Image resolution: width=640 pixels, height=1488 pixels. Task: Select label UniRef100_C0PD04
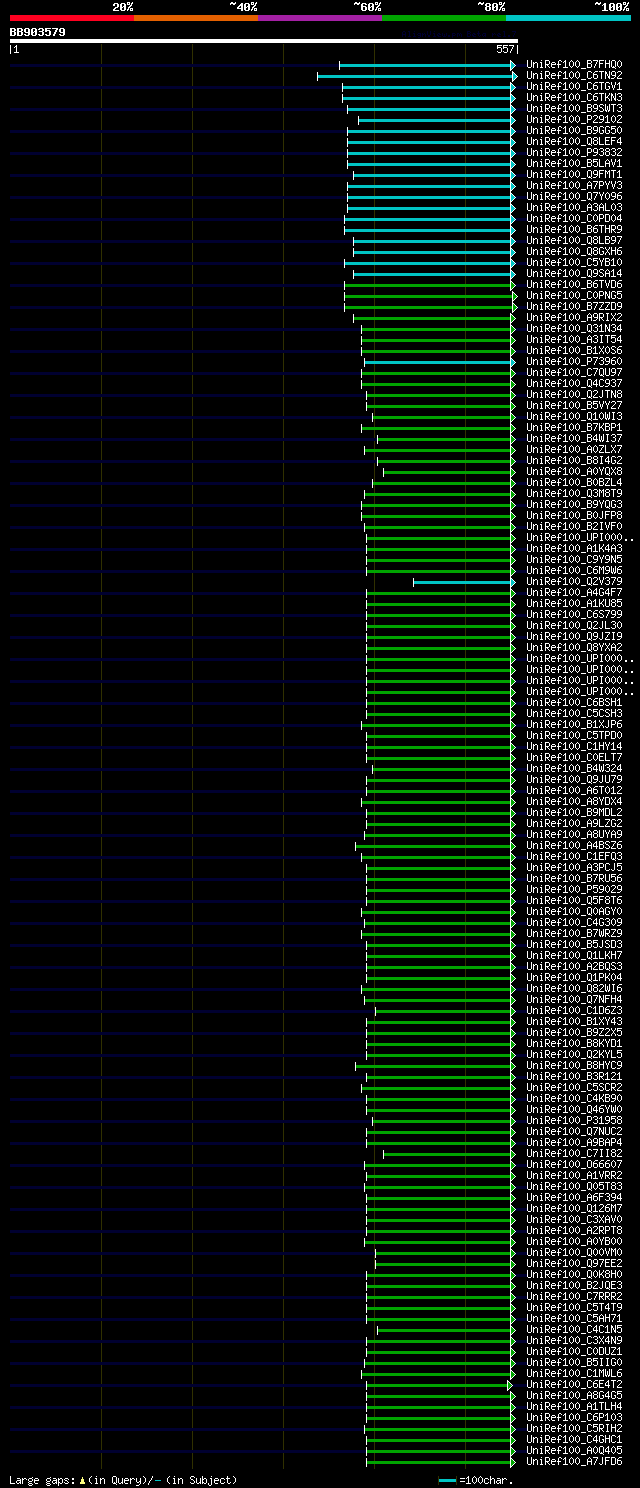[574, 218]
